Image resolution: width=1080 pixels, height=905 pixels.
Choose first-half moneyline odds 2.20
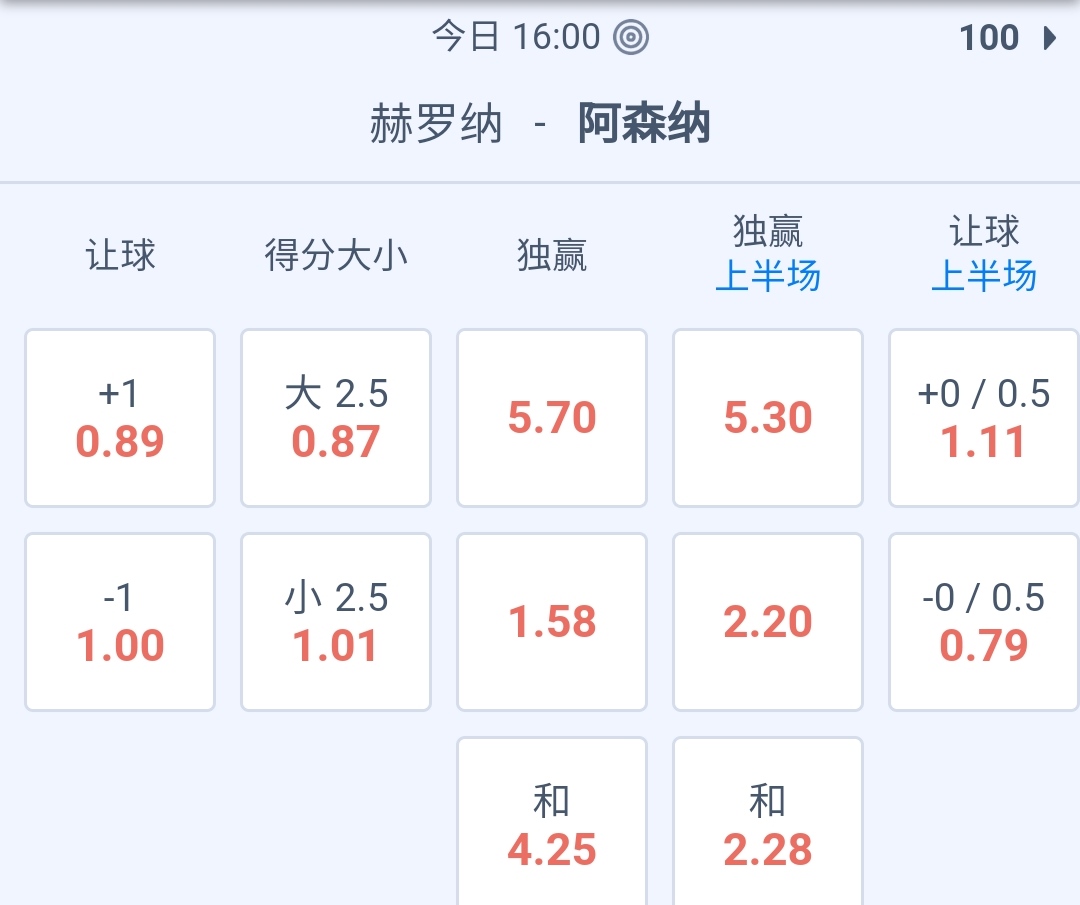tap(768, 622)
